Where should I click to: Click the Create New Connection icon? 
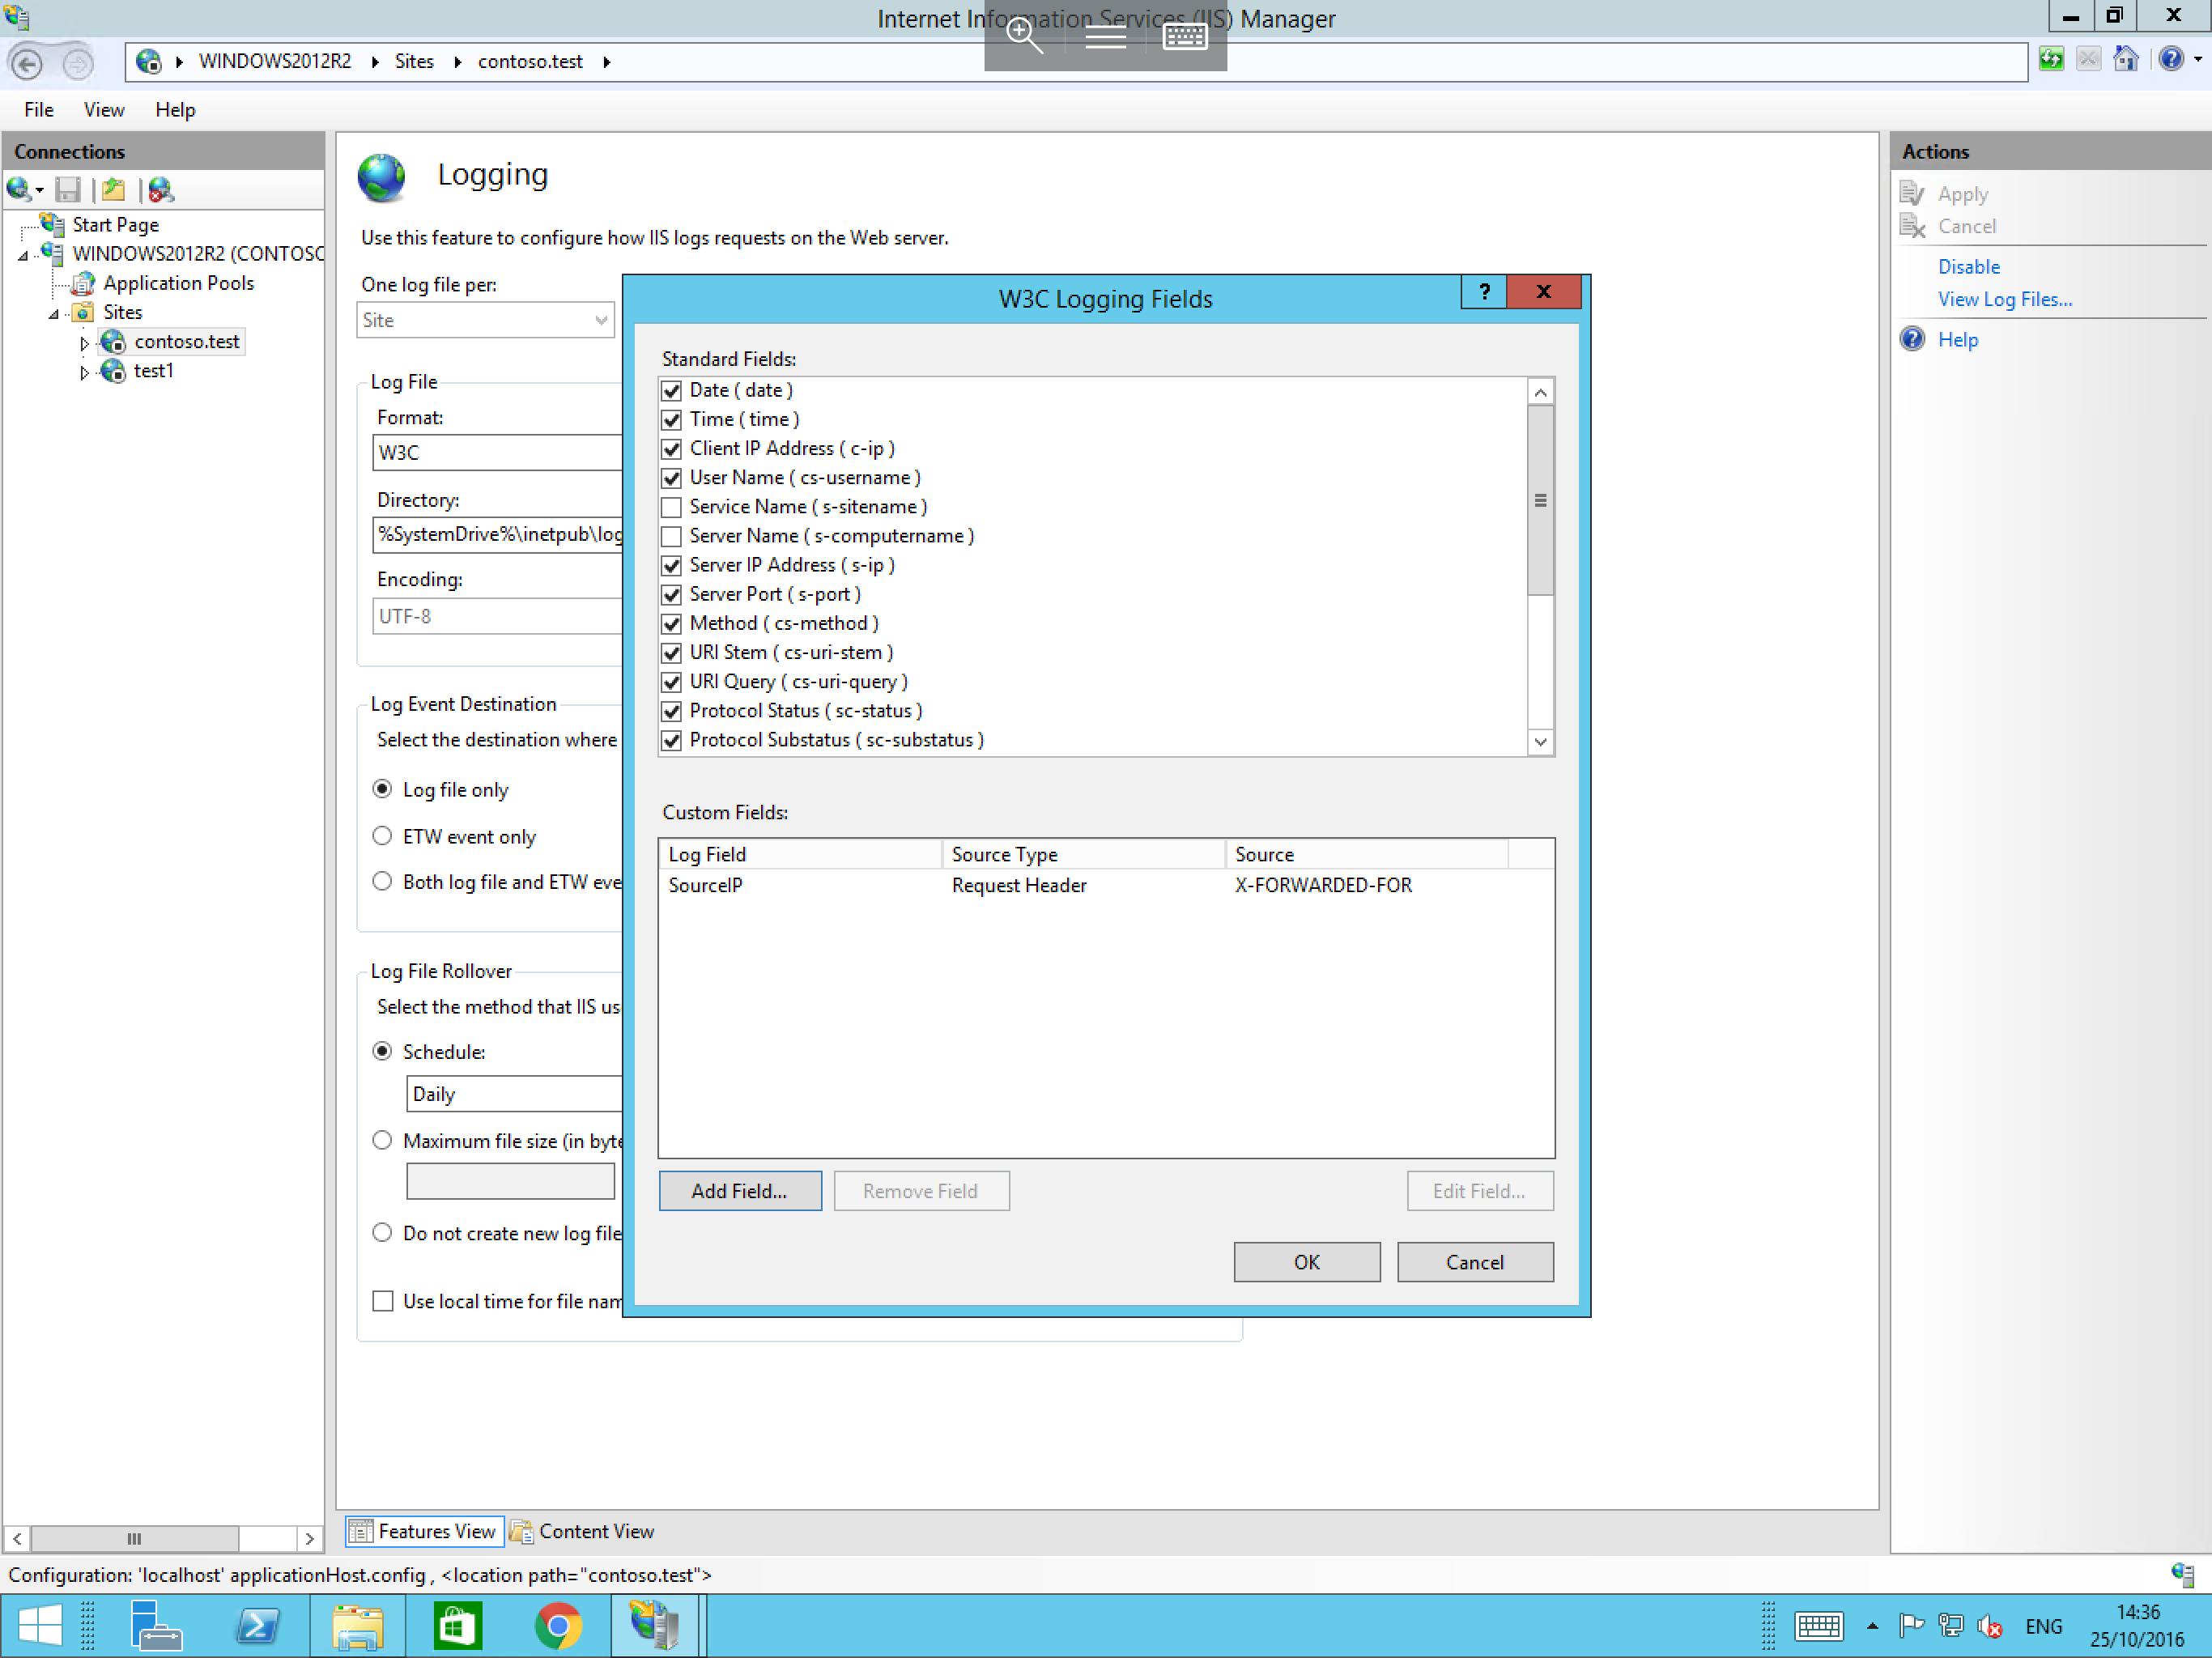click(20, 189)
